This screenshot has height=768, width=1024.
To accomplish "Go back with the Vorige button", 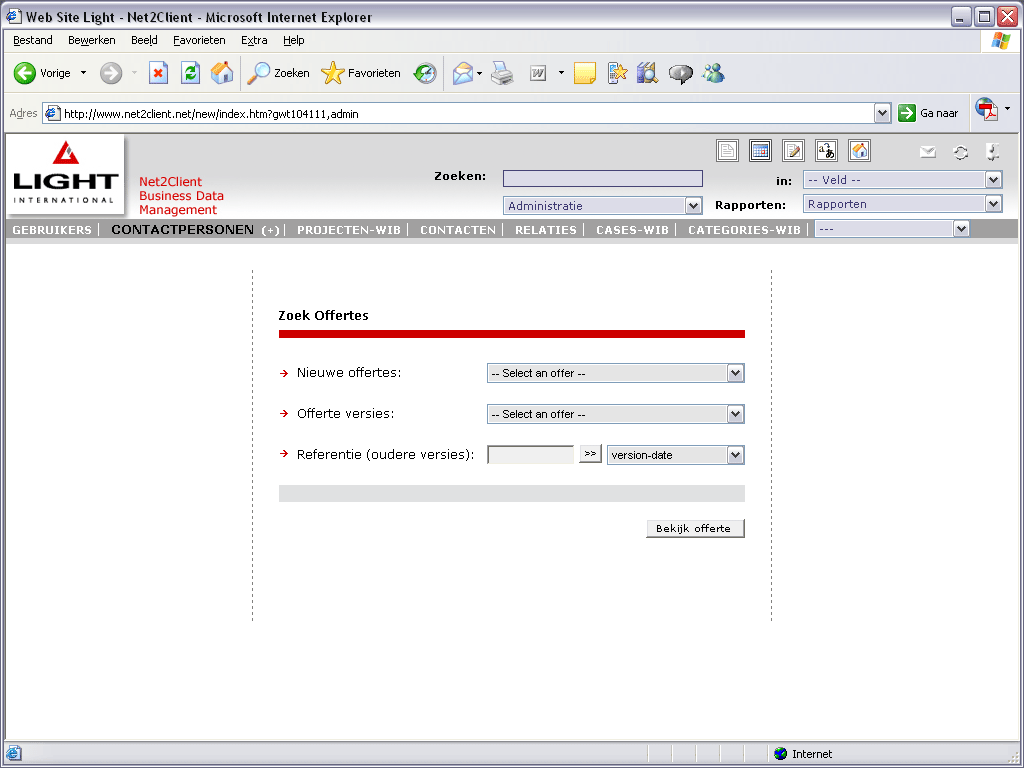I will (x=42, y=73).
